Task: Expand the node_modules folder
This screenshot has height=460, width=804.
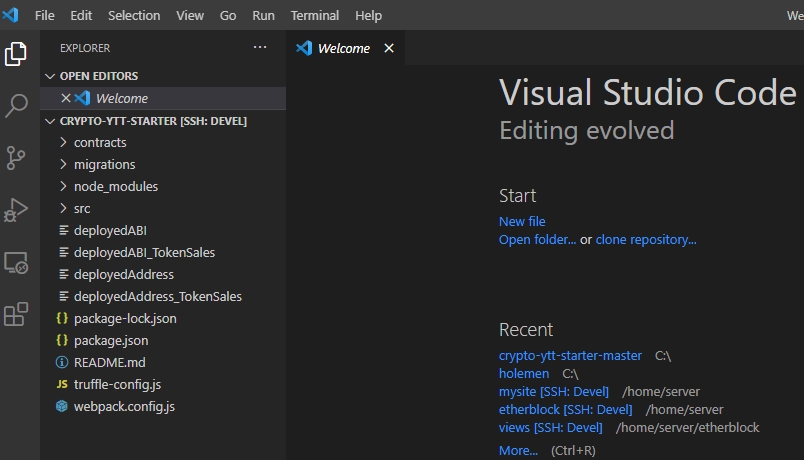Action: 63,186
